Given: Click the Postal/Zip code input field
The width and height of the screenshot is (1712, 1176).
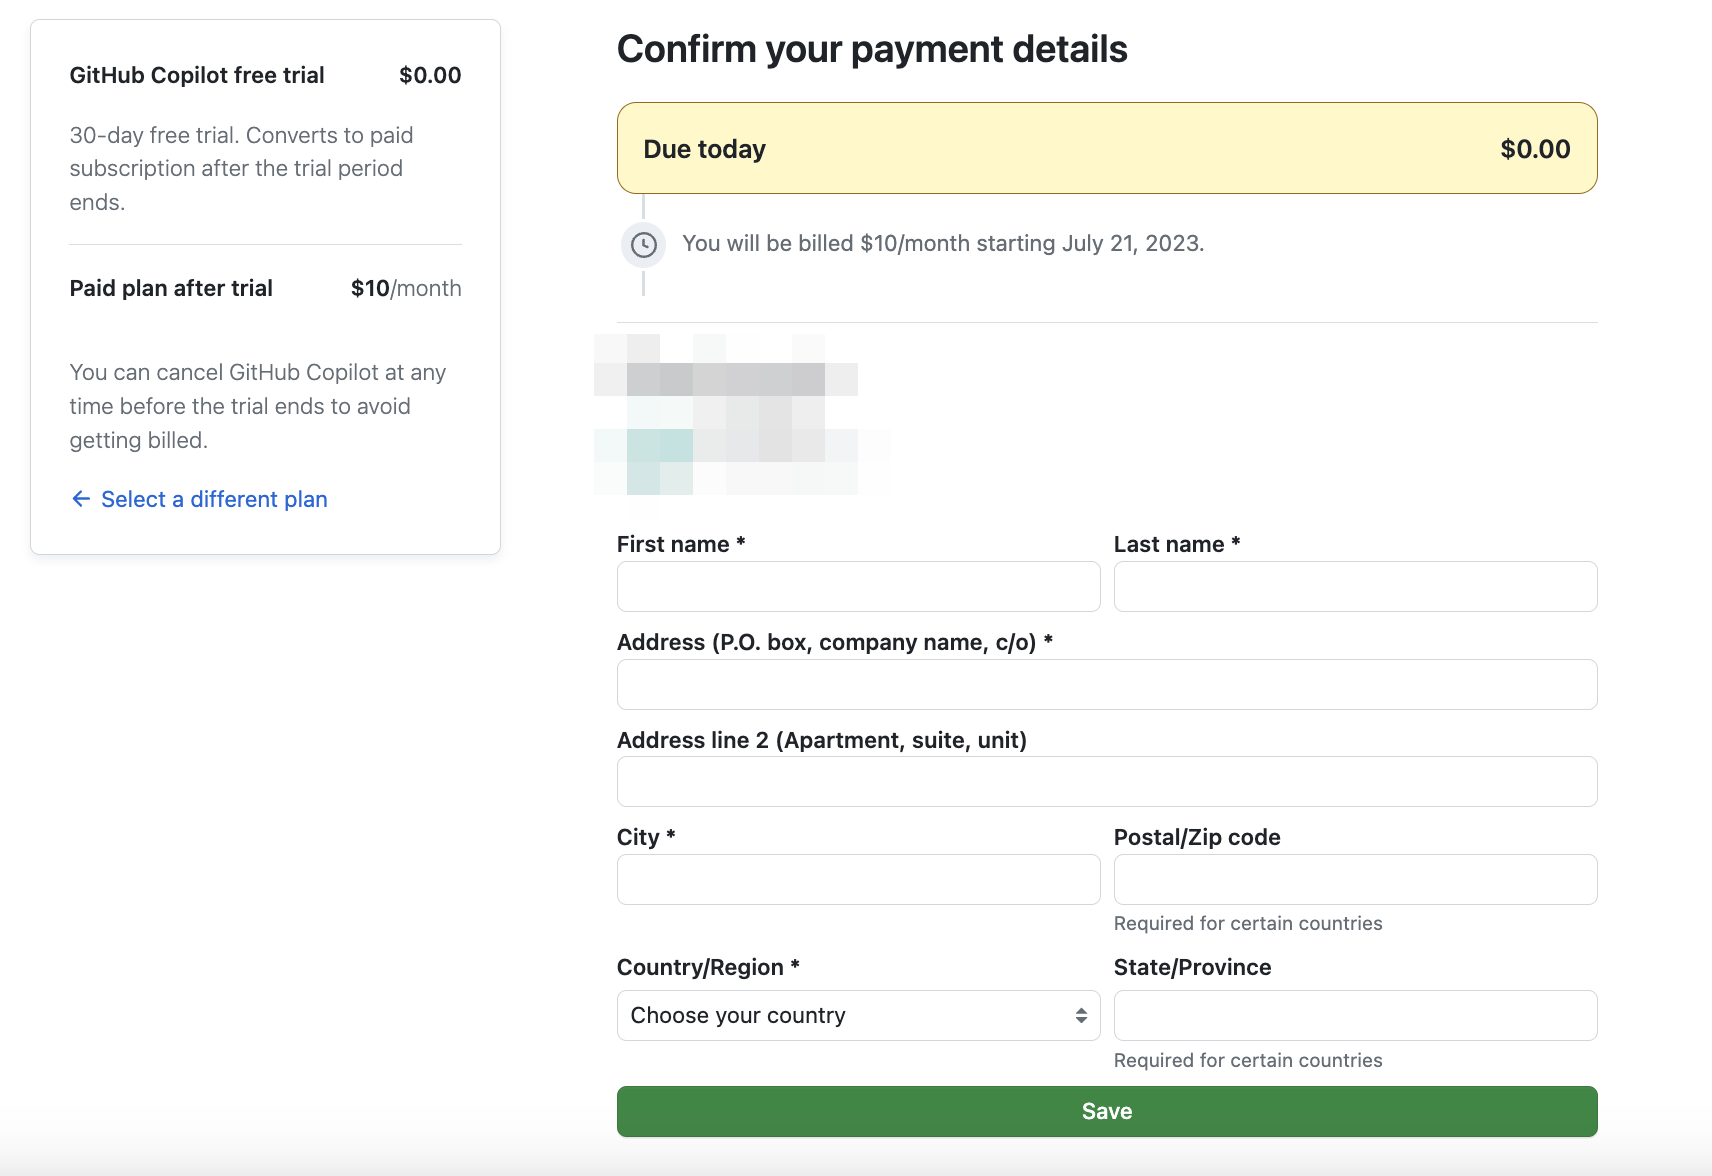Looking at the screenshot, I should pyautogui.click(x=1355, y=879).
